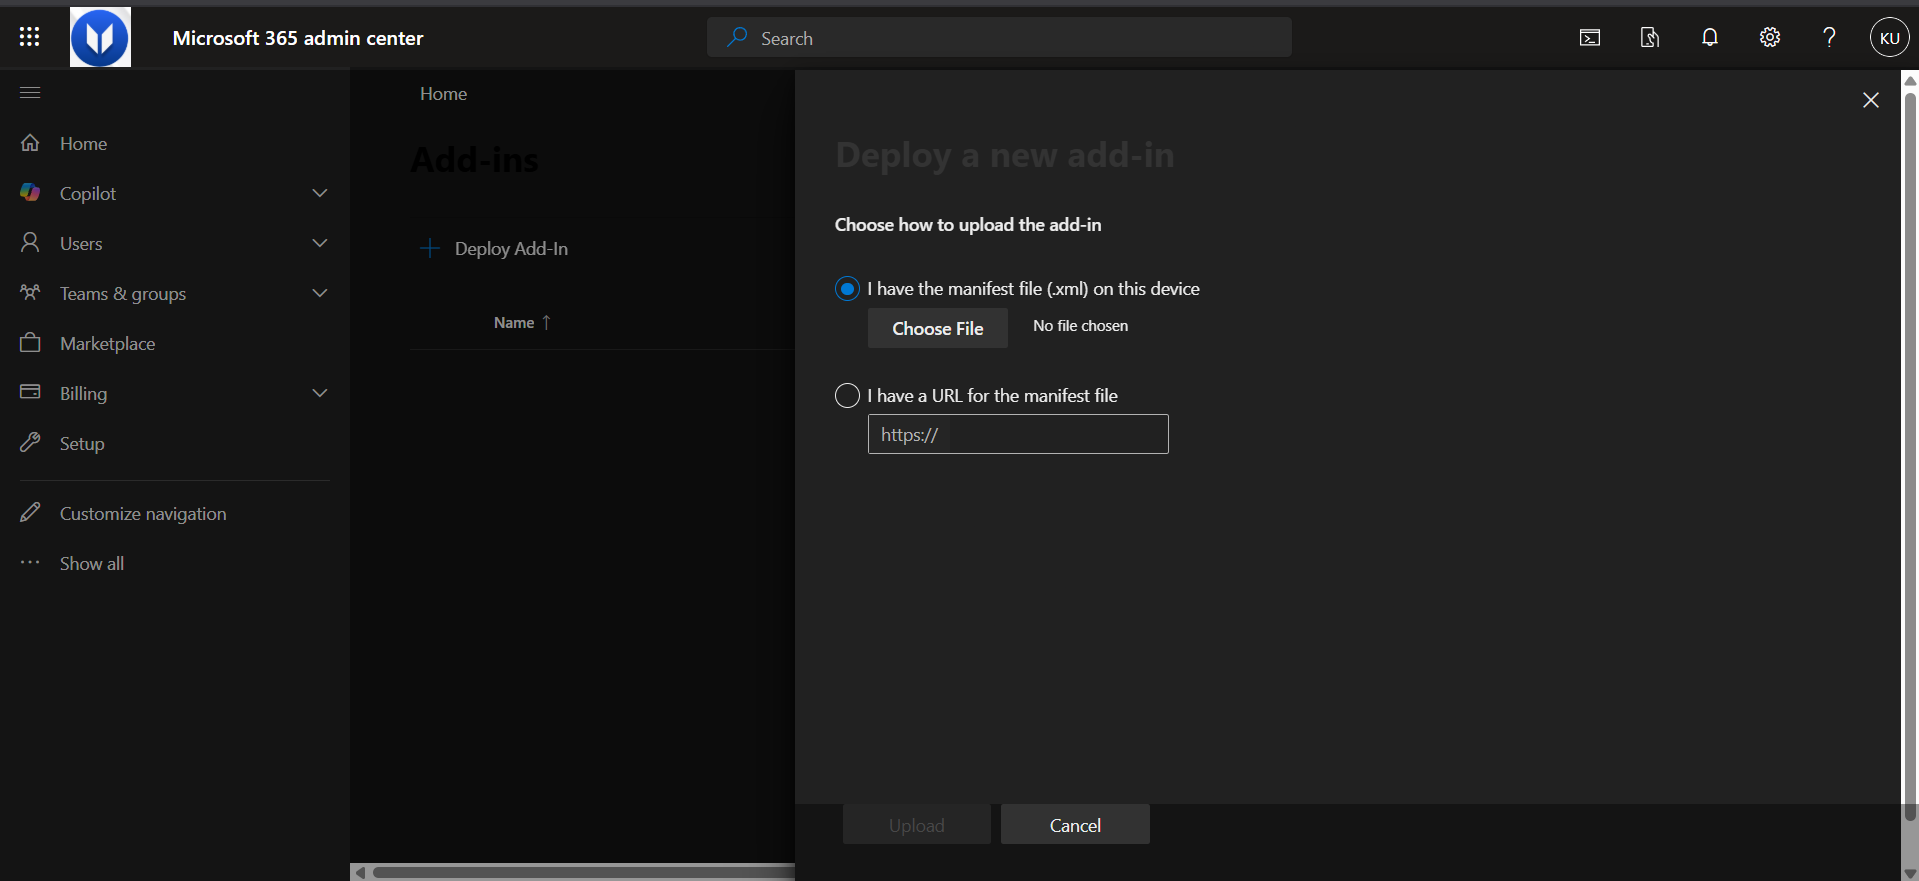Viewport: 1919px width, 881px height.
Task: Click the Users person icon in sidebar
Action: click(x=30, y=243)
